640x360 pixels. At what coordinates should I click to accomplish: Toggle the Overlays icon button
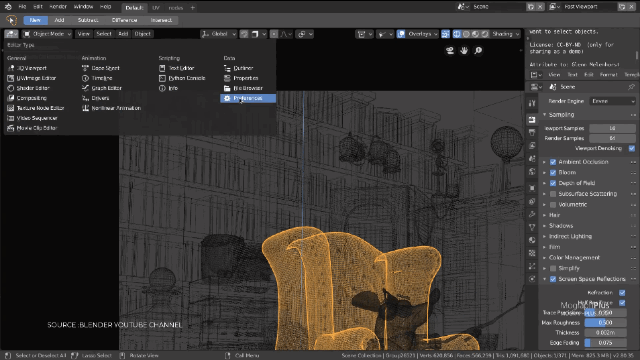[x=401, y=34]
